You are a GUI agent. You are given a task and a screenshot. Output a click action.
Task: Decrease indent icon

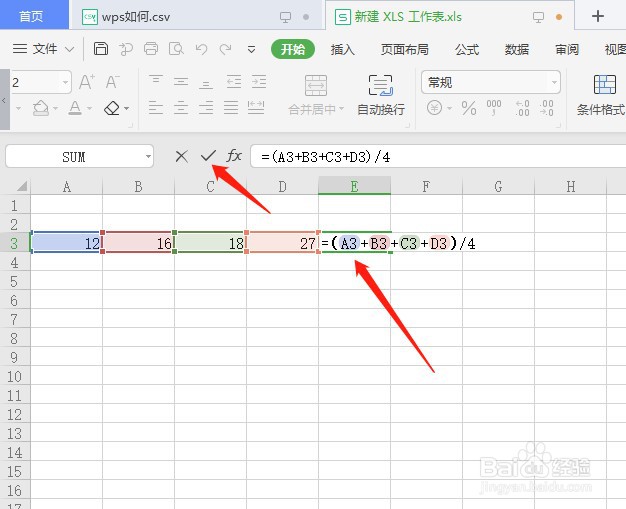pyautogui.click(x=234, y=82)
